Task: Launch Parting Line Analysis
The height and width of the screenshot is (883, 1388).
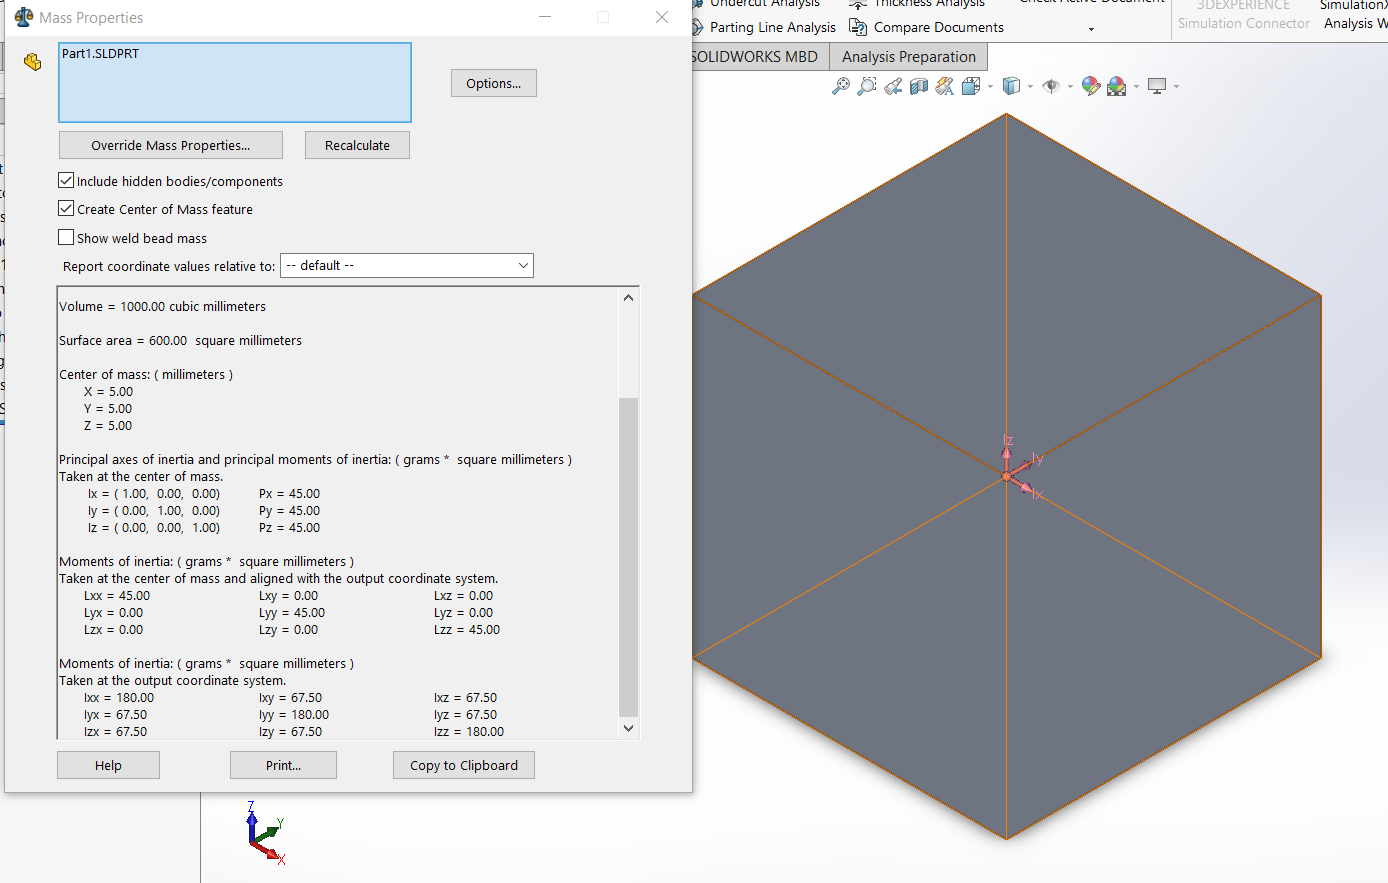Action: pyautogui.click(x=762, y=27)
